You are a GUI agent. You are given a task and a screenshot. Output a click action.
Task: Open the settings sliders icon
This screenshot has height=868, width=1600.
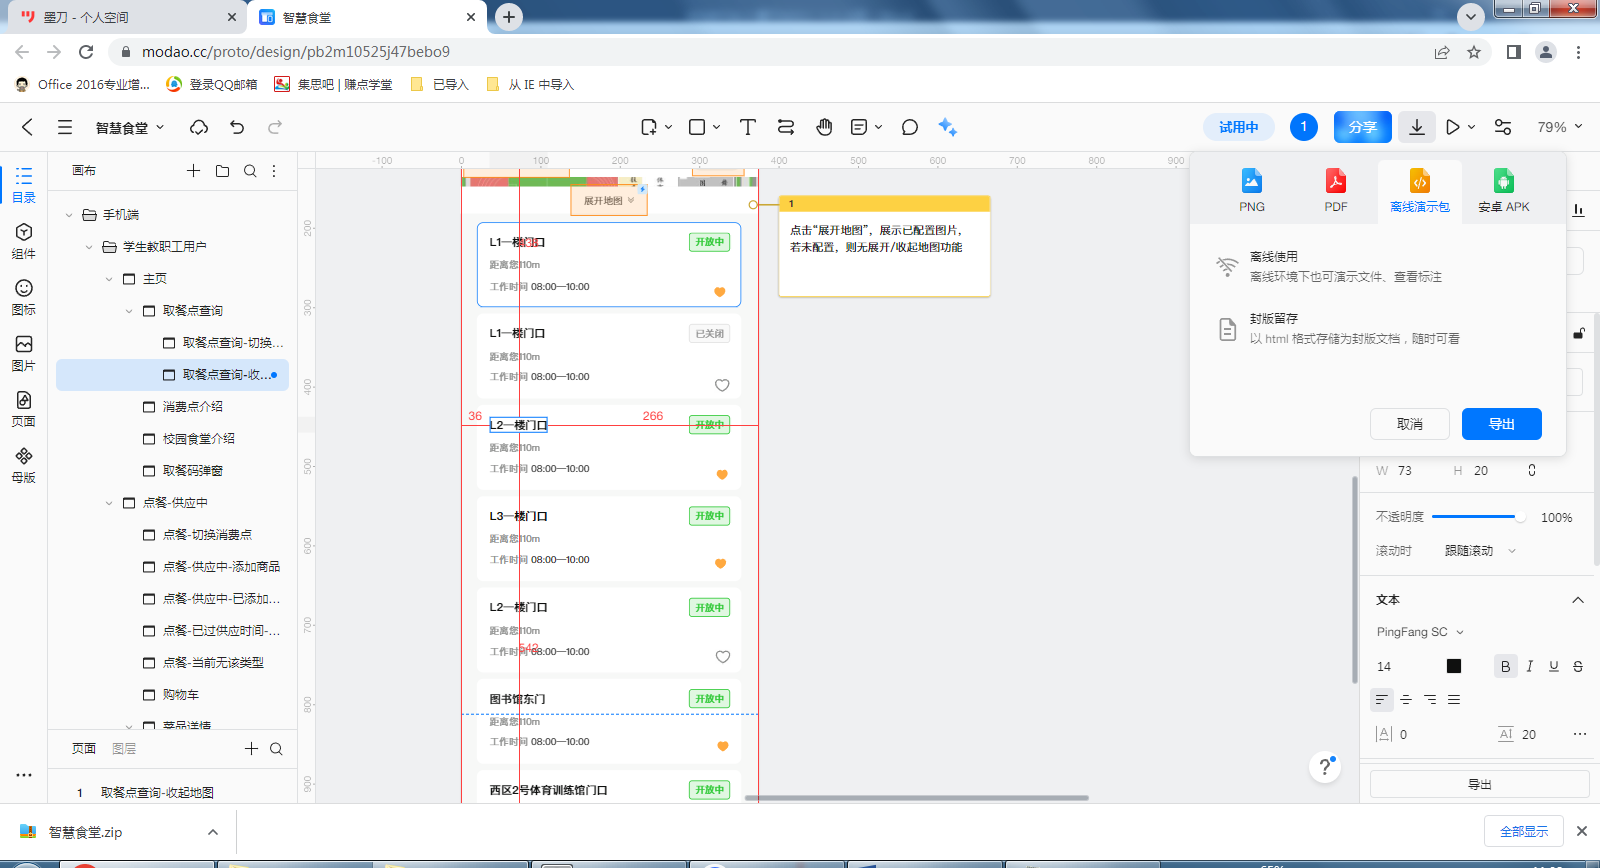(1503, 127)
